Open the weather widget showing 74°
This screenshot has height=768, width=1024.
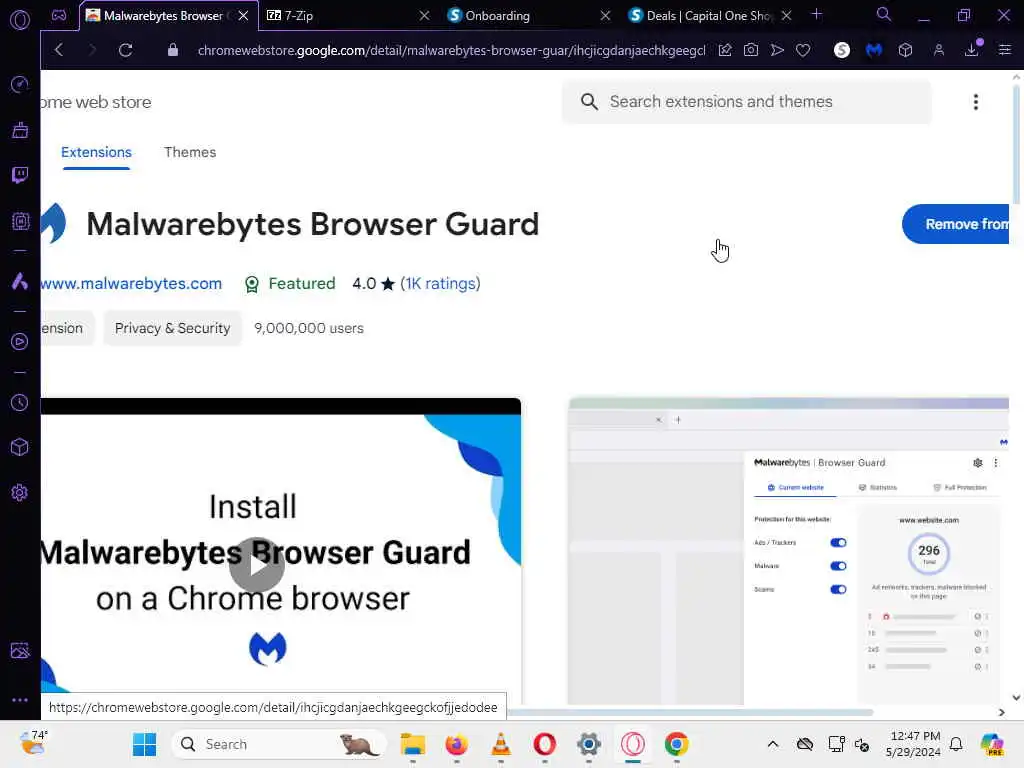(x=33, y=743)
